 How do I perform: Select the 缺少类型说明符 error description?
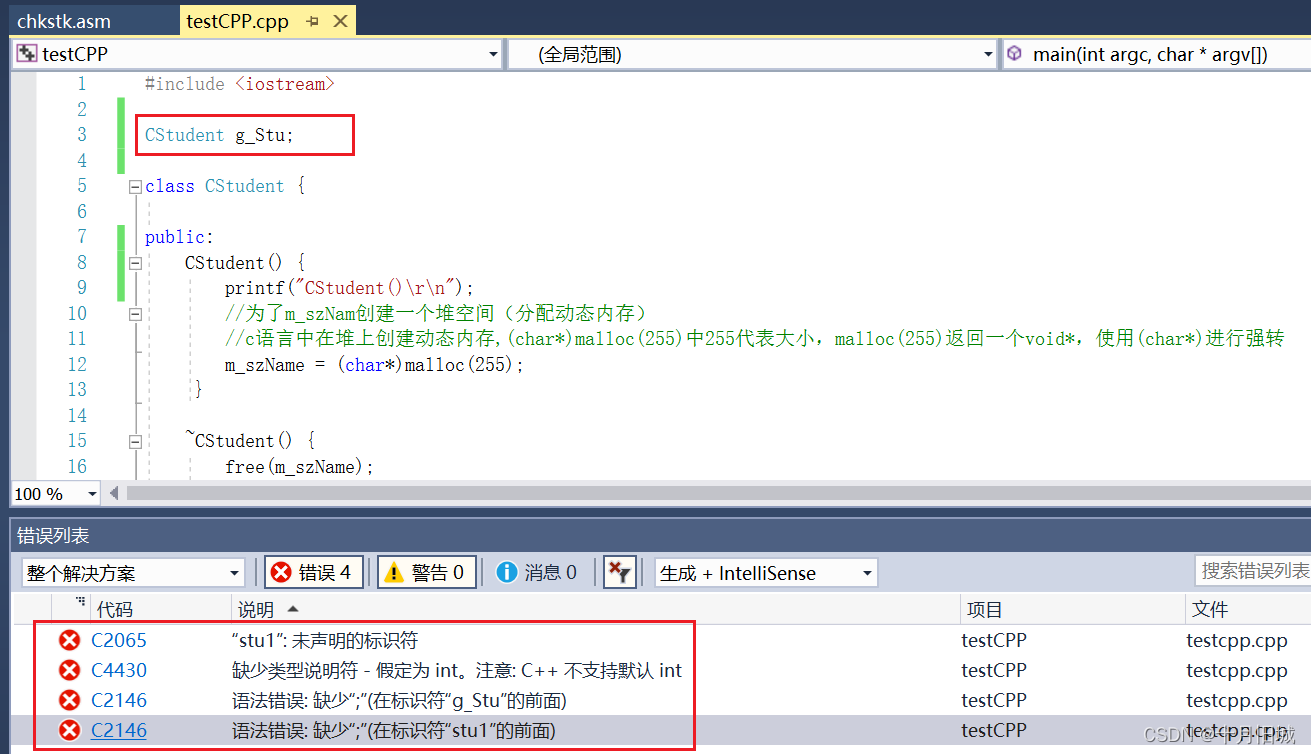click(x=457, y=671)
